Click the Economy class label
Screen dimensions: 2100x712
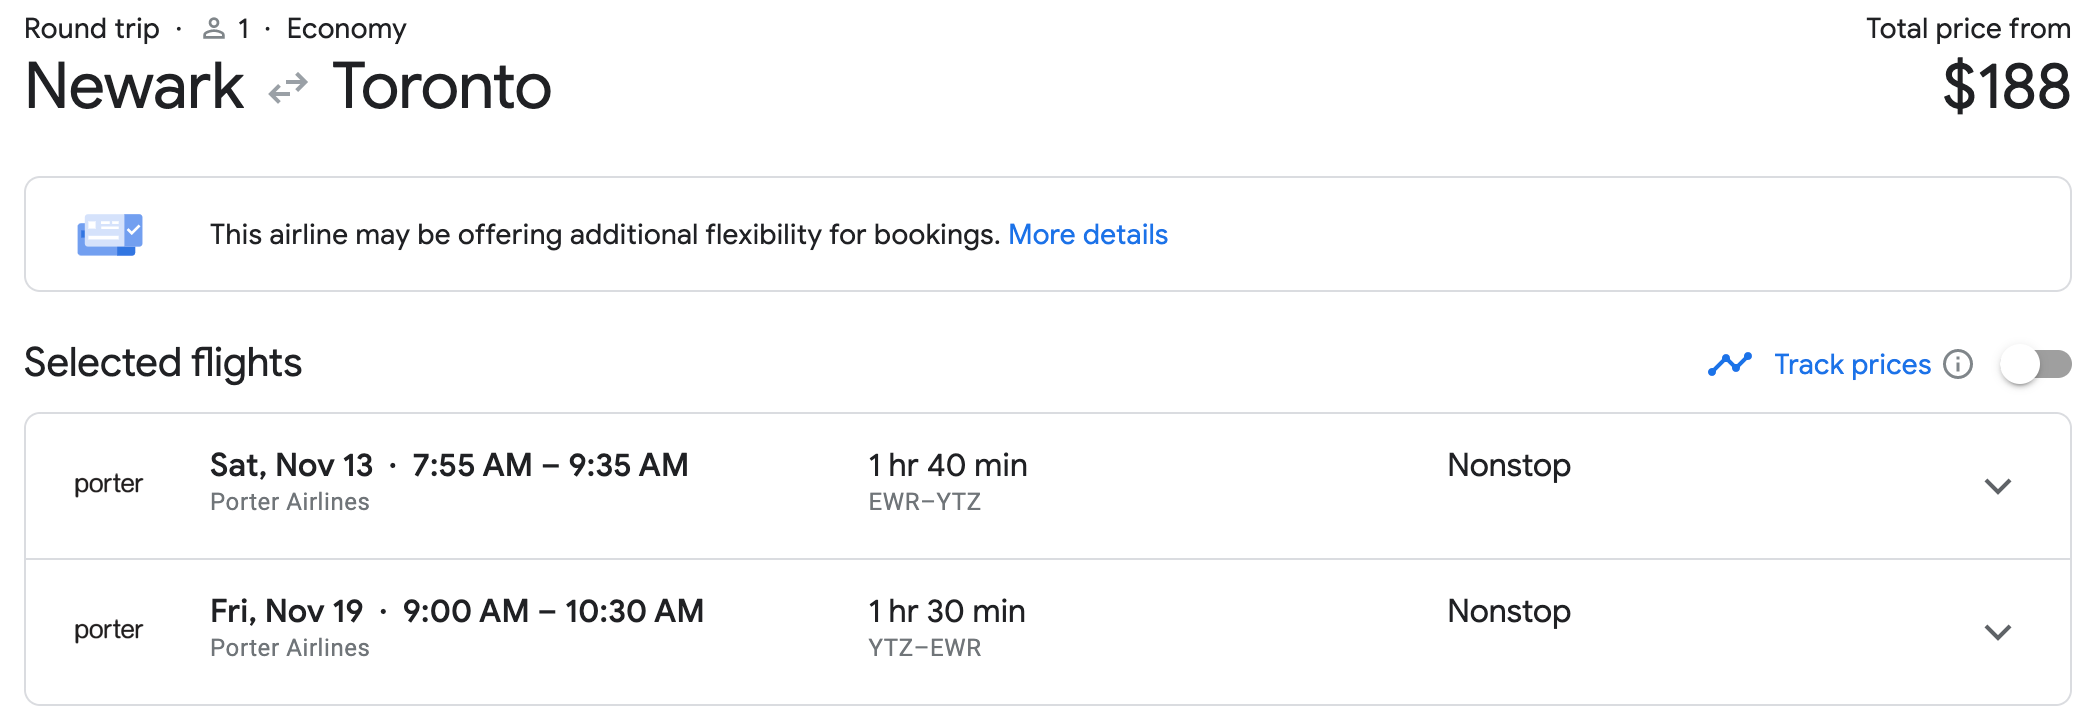point(346,29)
